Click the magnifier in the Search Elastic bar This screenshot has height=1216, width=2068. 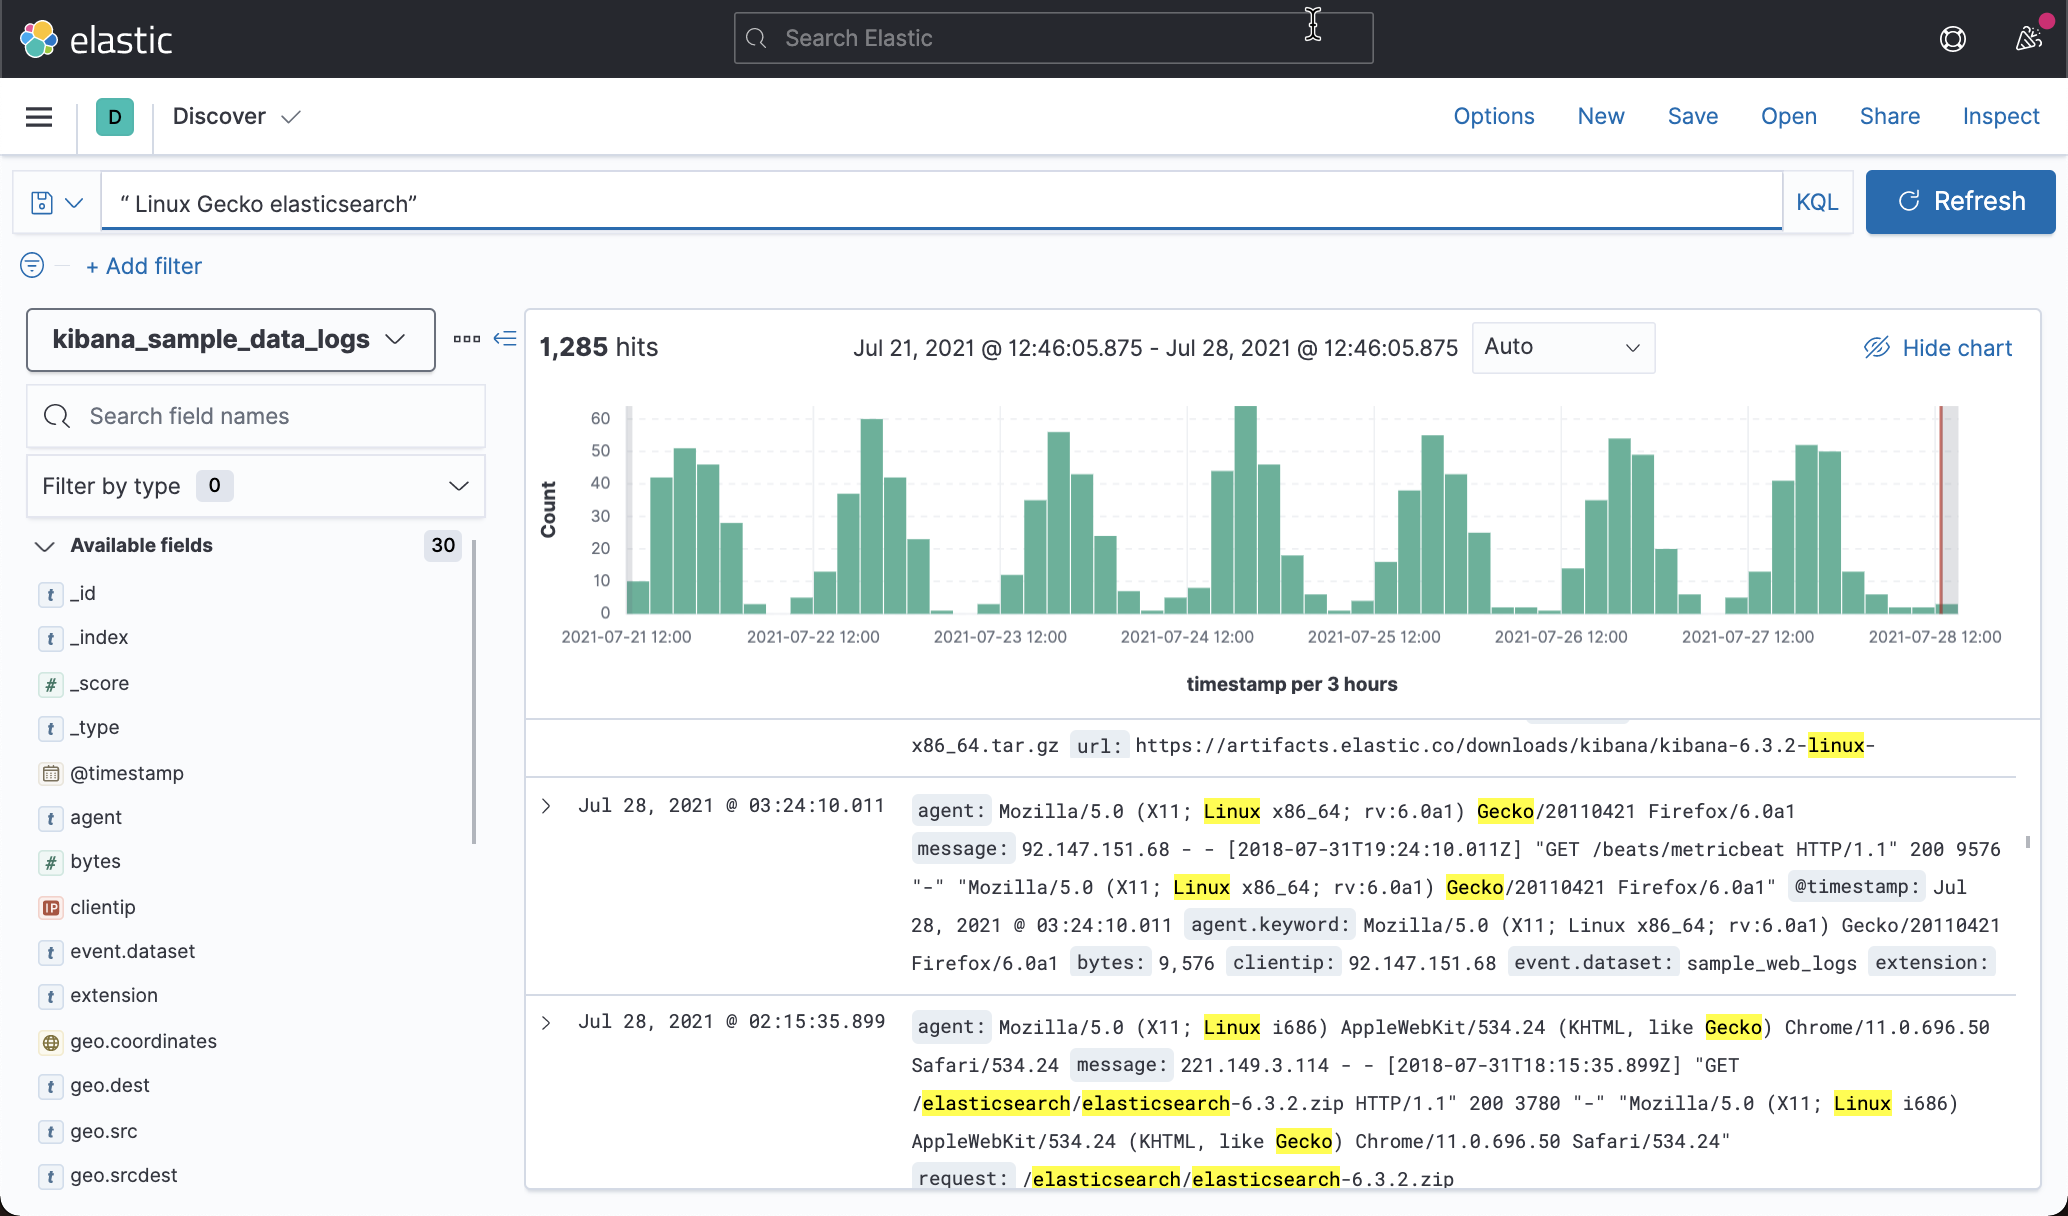(756, 37)
